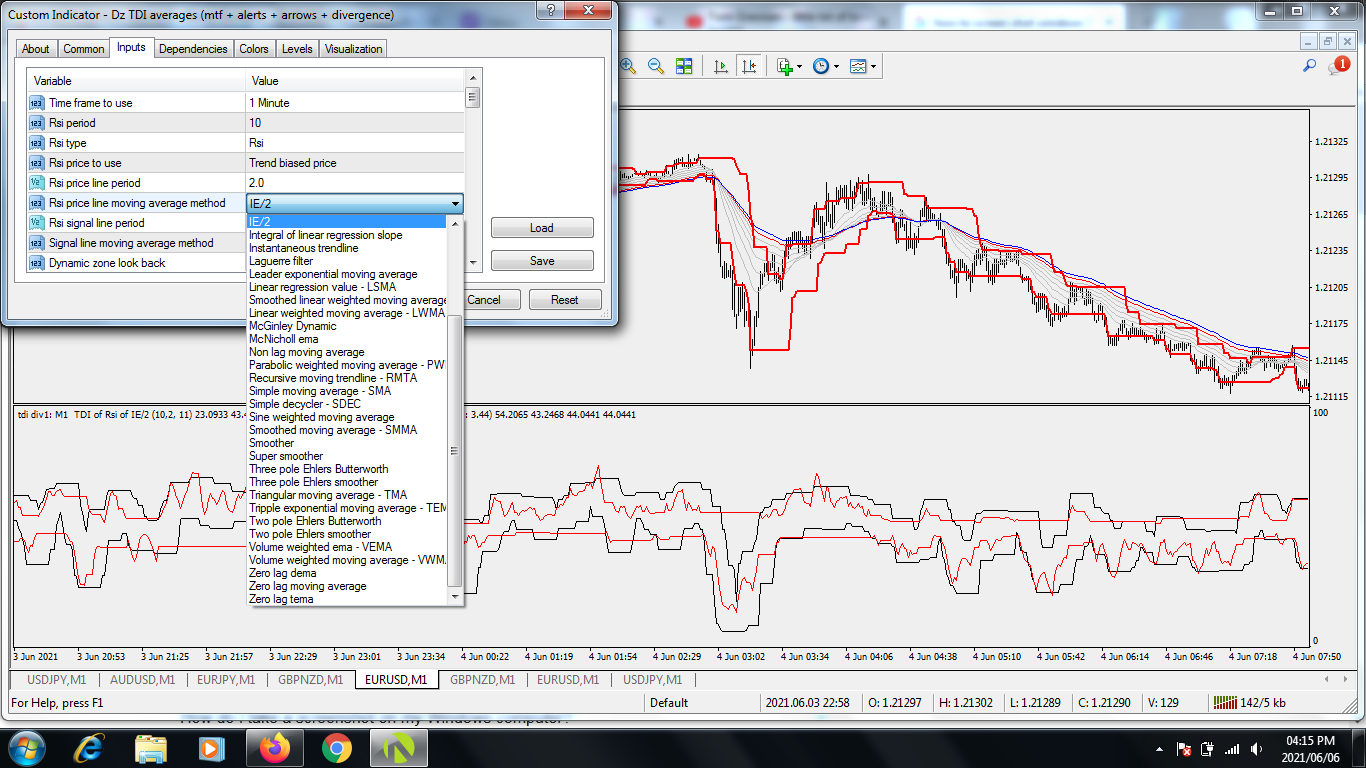The width and height of the screenshot is (1366, 768).
Task: Open the notifications chat bubble icon
Action: pos(1338,66)
